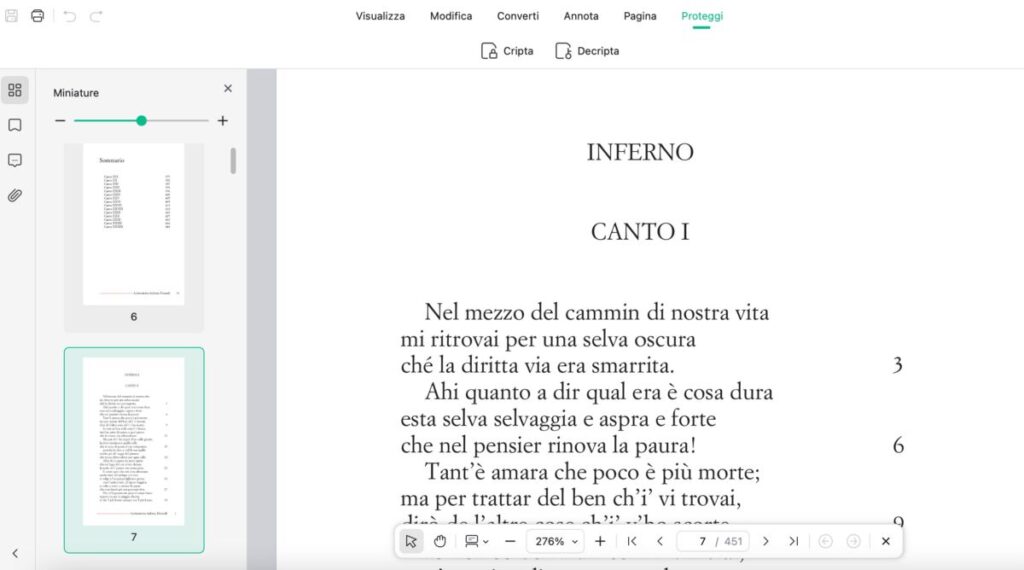The width and height of the screenshot is (1024, 570).
Task: Close the Miniature panel
Action: click(228, 88)
